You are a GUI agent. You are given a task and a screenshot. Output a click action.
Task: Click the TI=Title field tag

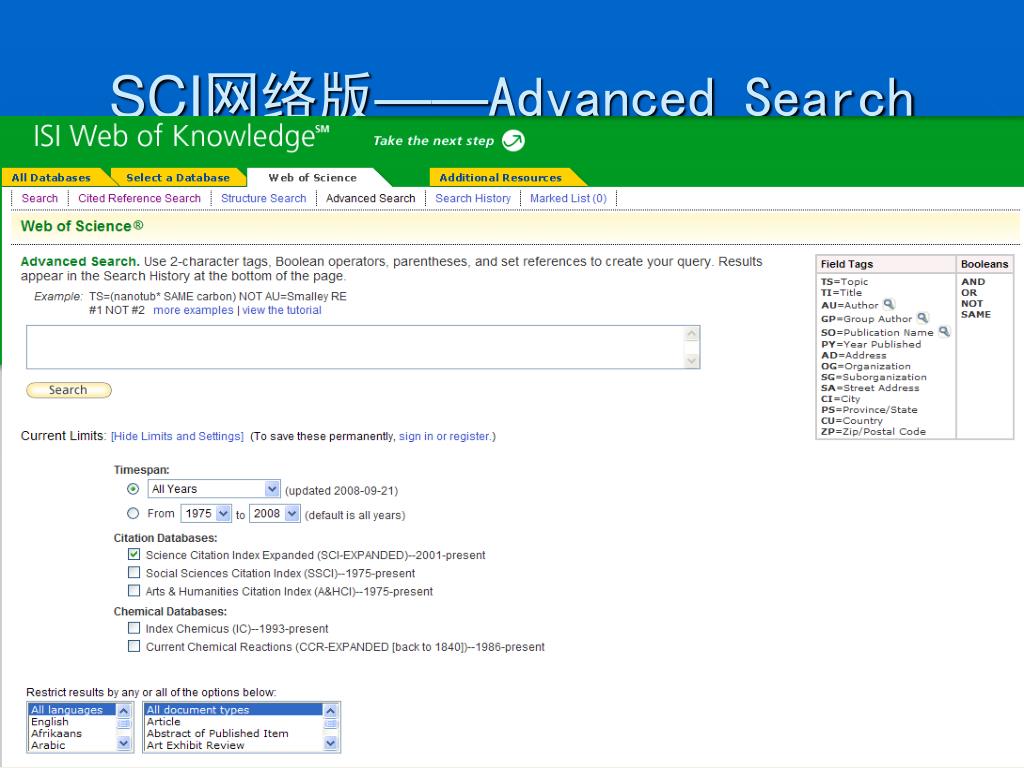(x=841, y=293)
